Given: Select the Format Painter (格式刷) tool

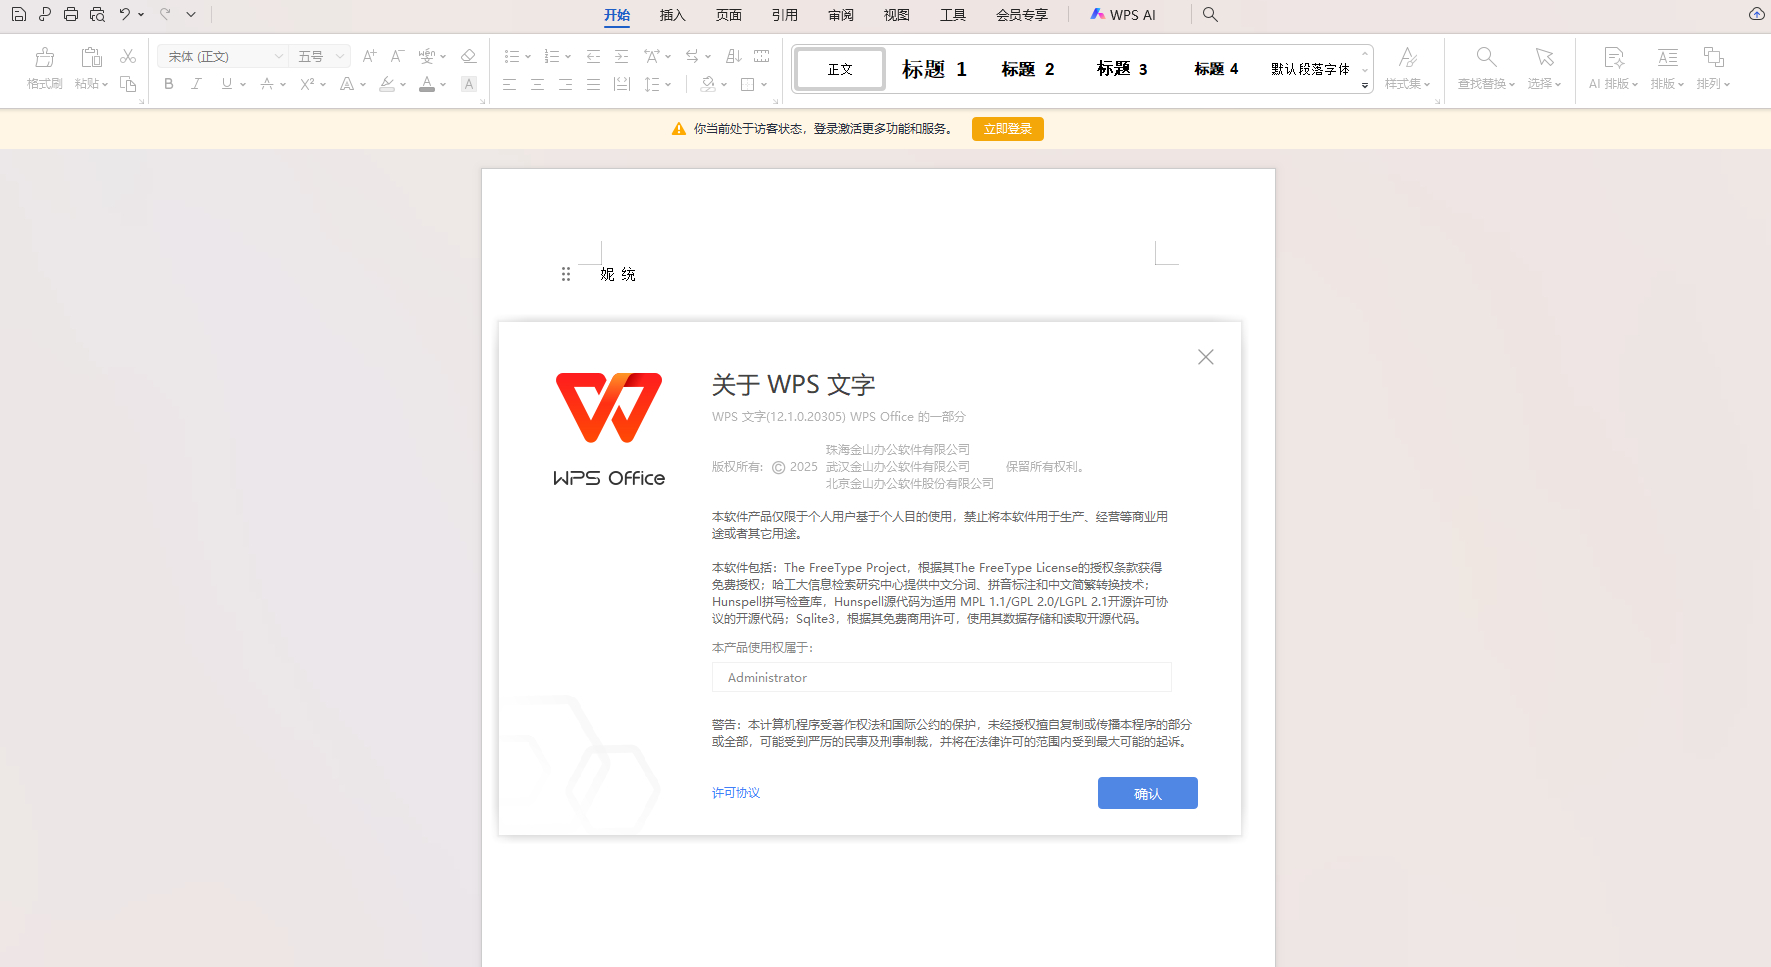Looking at the screenshot, I should pos(45,68).
